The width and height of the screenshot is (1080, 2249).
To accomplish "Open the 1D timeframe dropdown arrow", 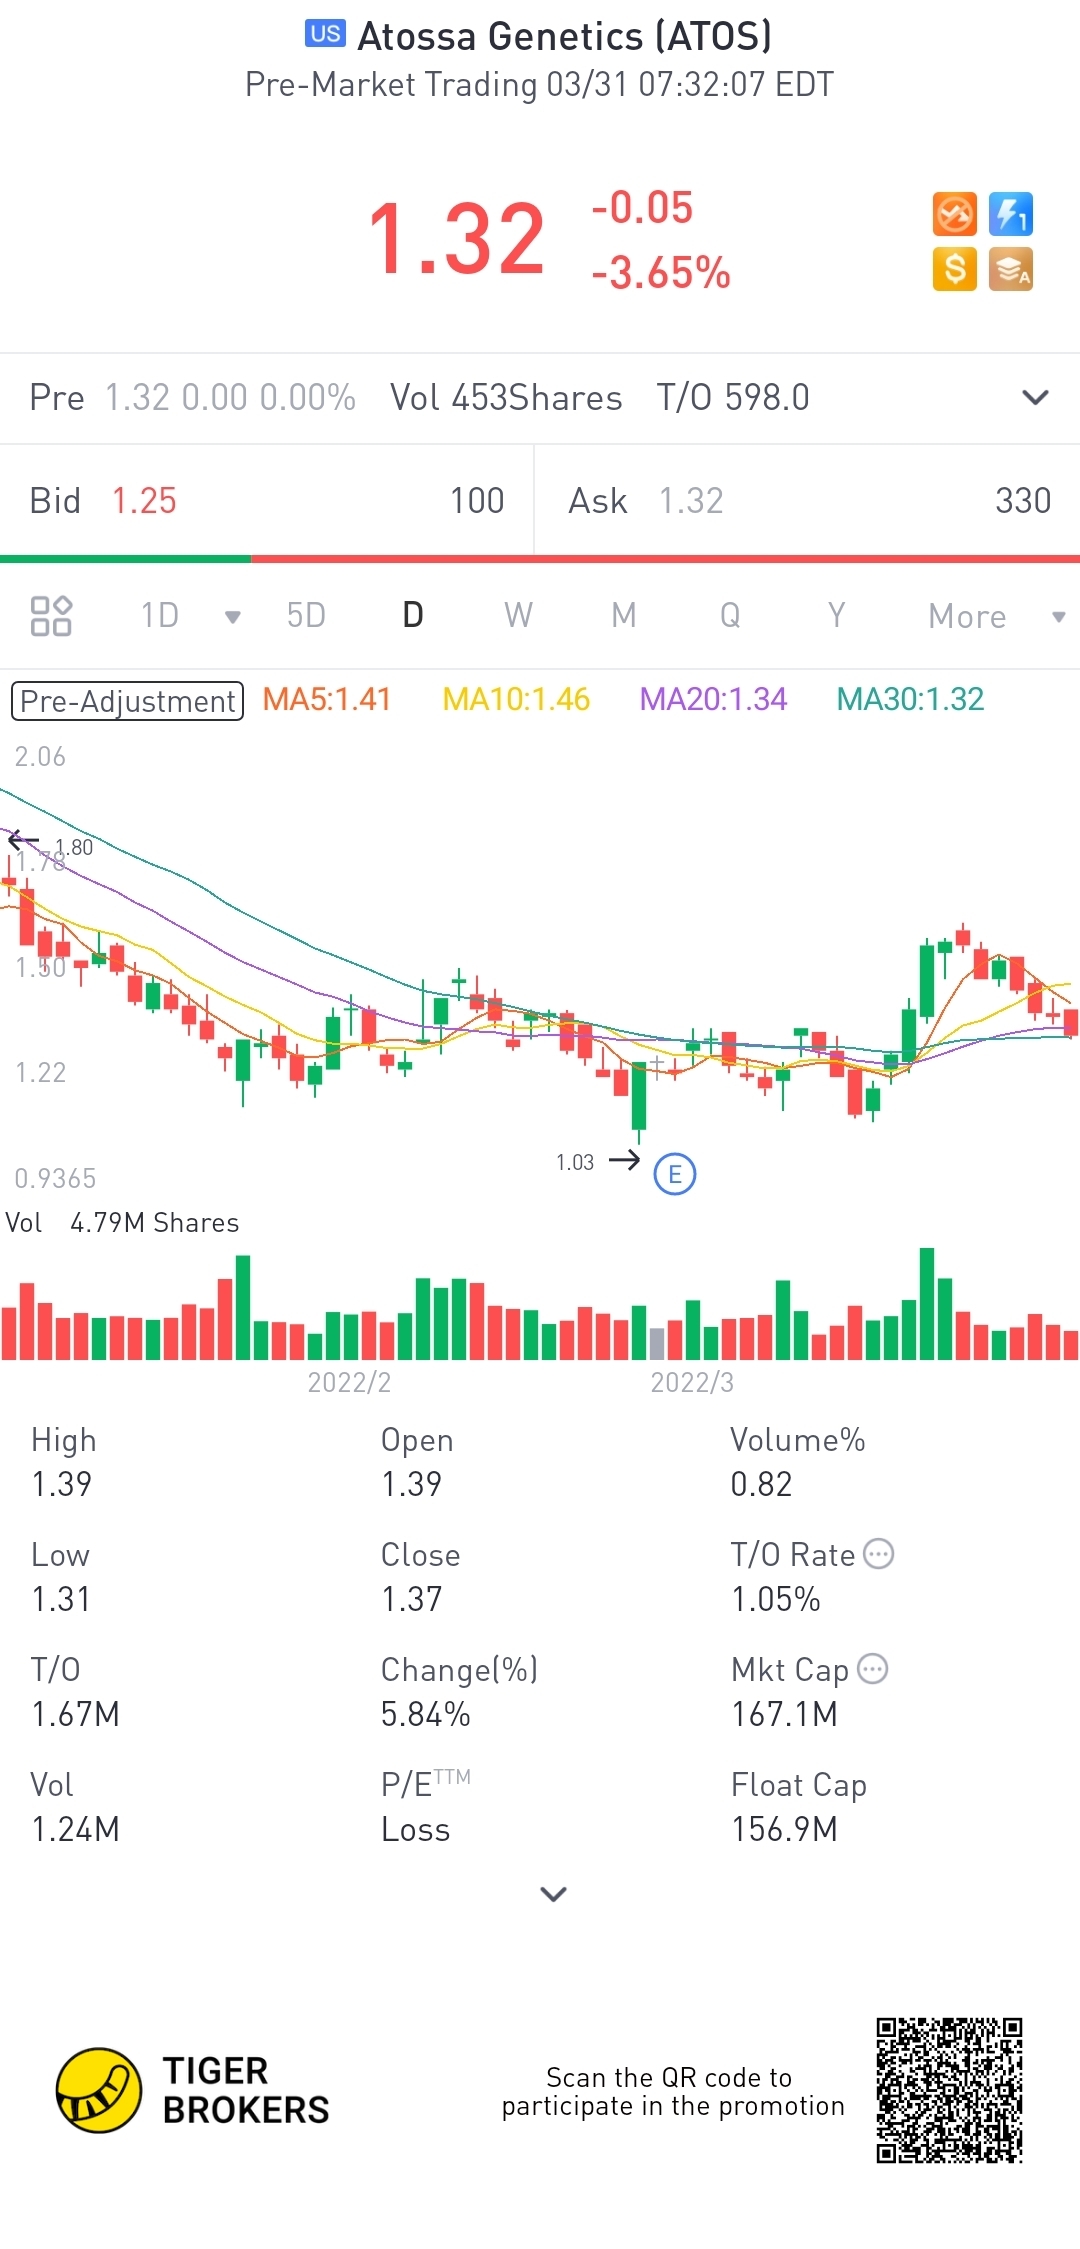I will click(233, 617).
